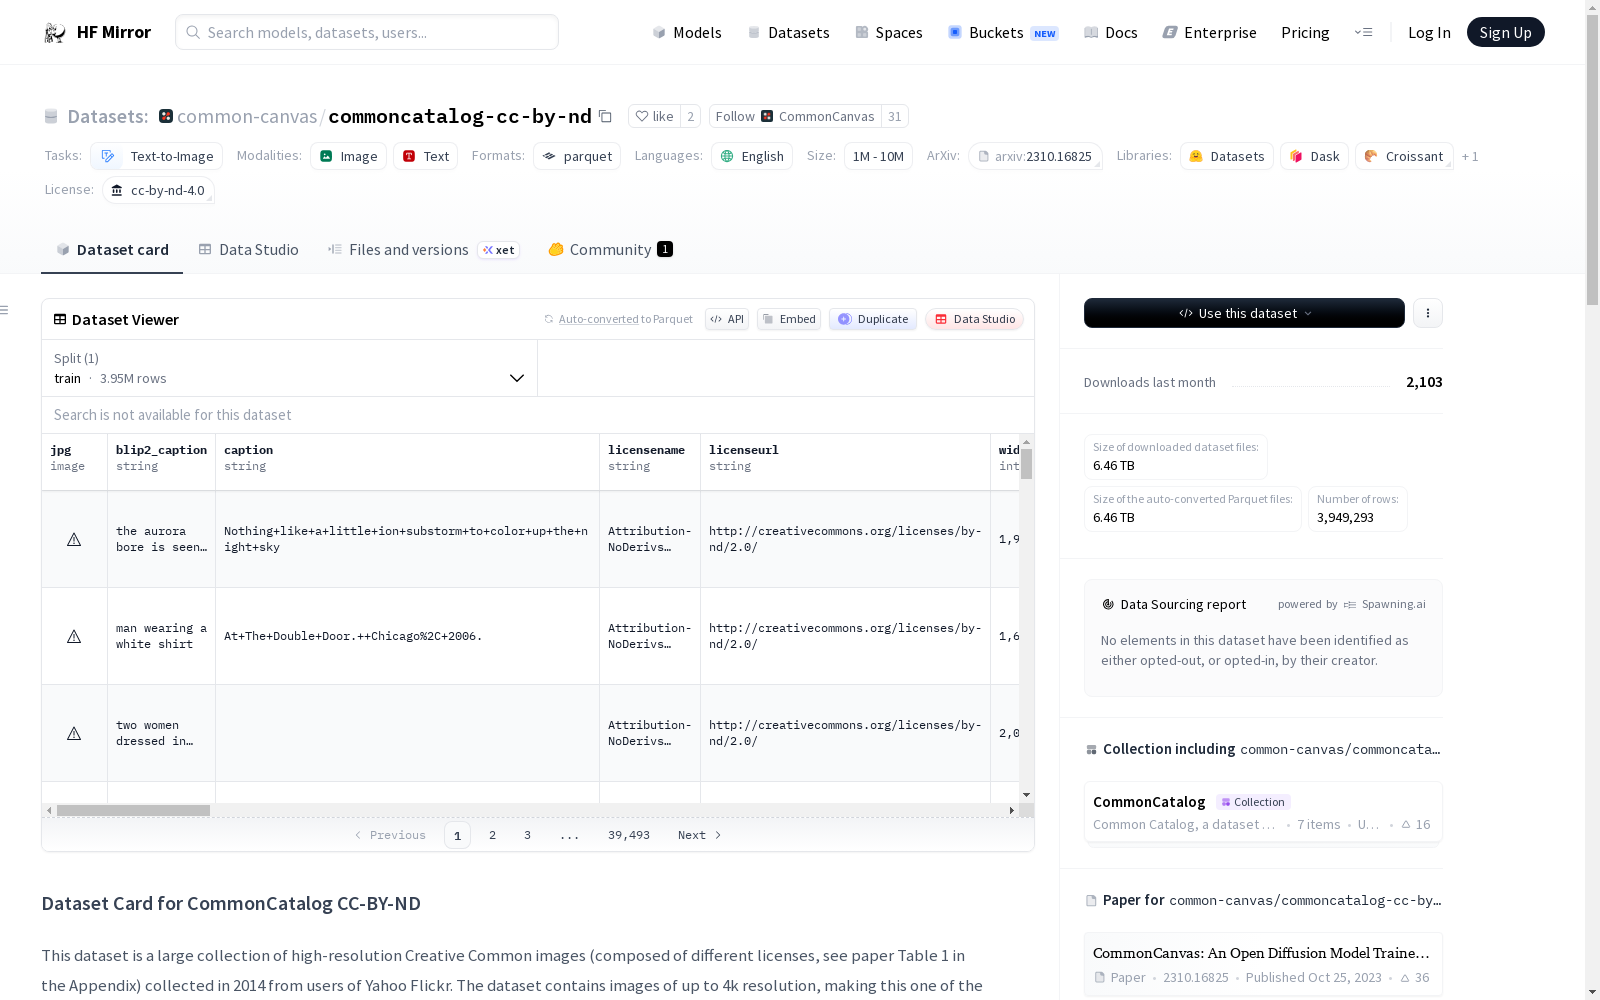Show the +1 more libraries
This screenshot has width=1600, height=1000.
click(1469, 156)
